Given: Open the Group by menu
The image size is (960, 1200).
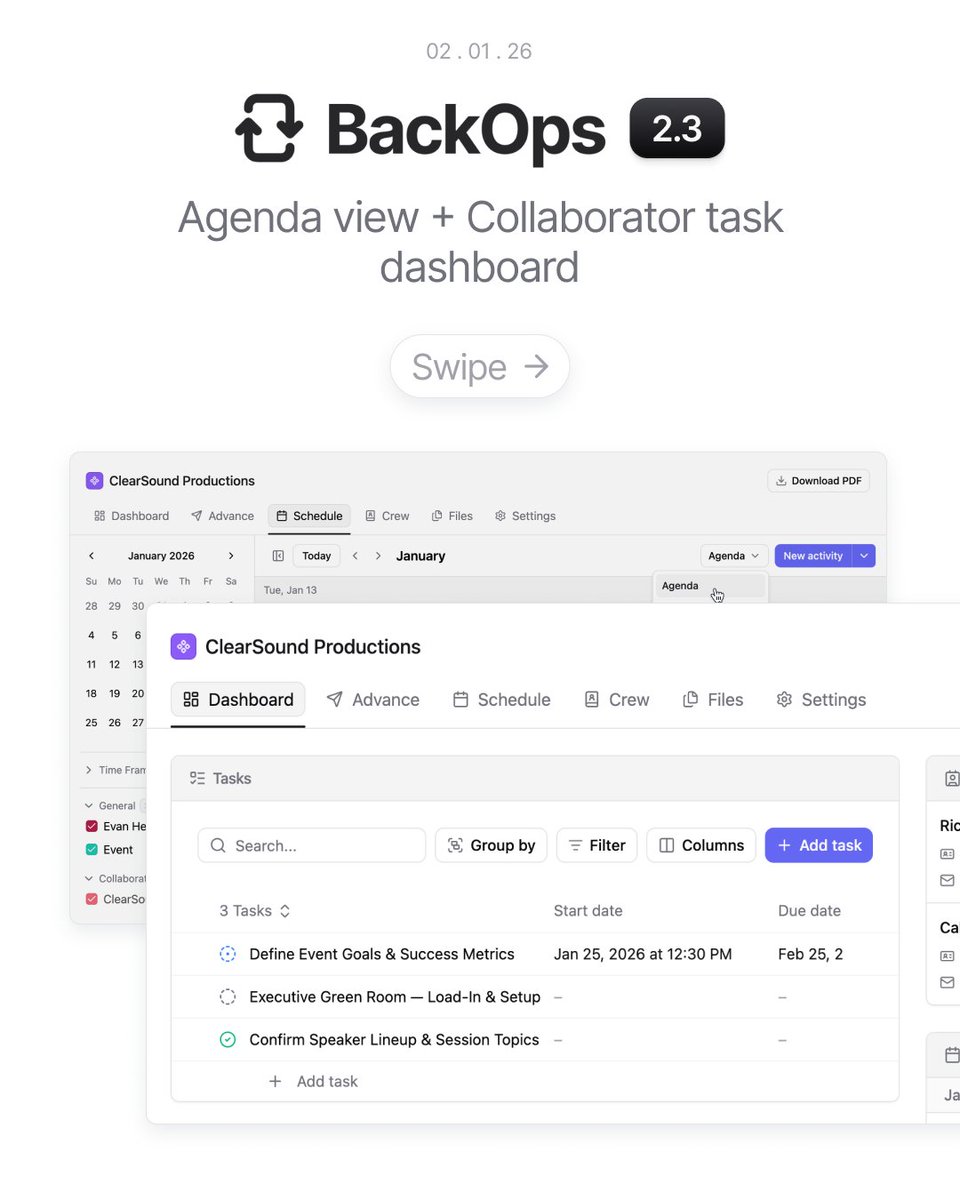Looking at the screenshot, I should click(491, 845).
